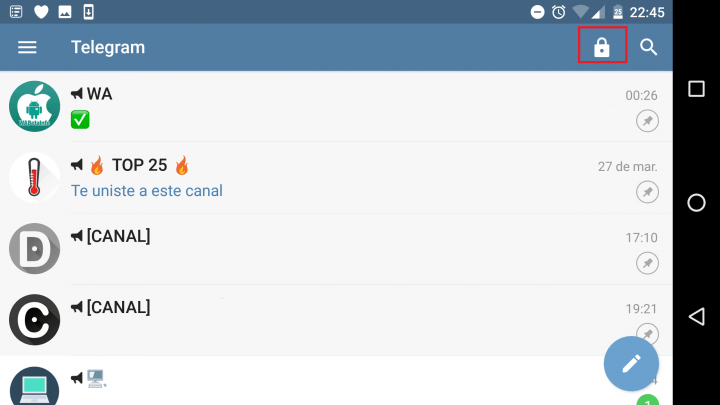Tap the 'Te uniste a este canal' text

tap(146, 191)
